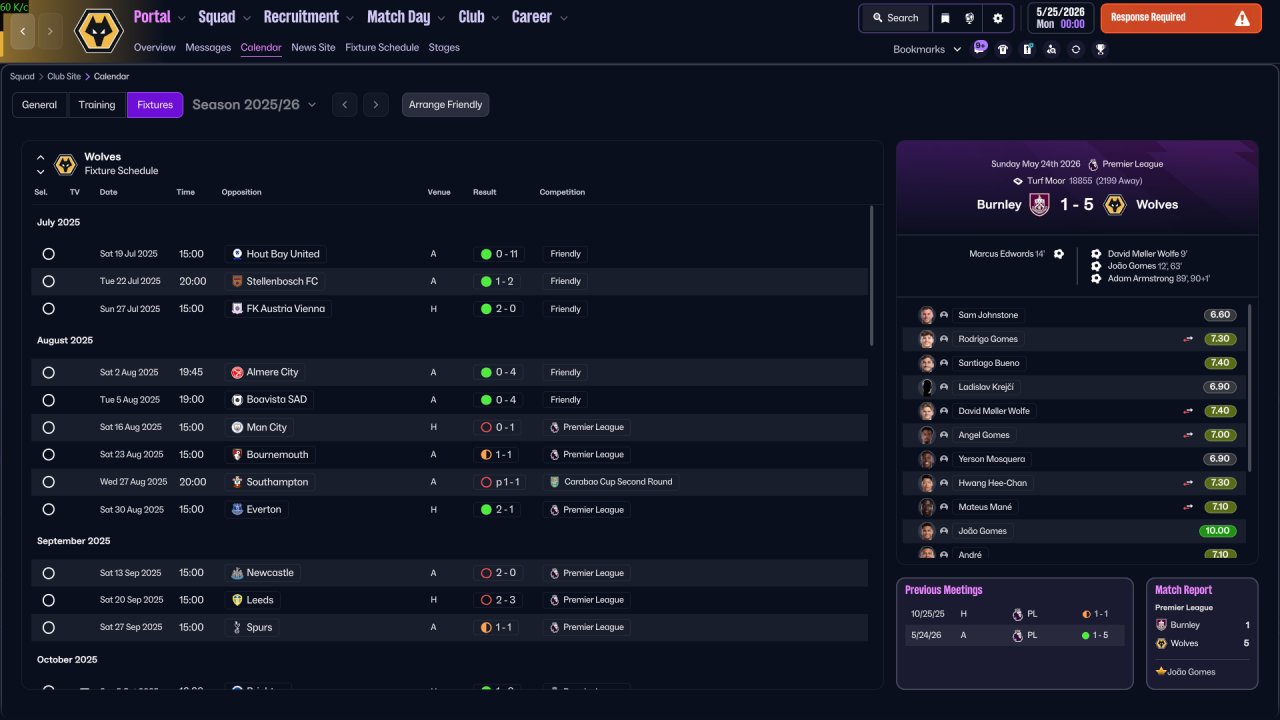Image resolution: width=1280 pixels, height=720 pixels.
Task: Open the scouting person-search bookmark icon
Action: [x=1051, y=49]
